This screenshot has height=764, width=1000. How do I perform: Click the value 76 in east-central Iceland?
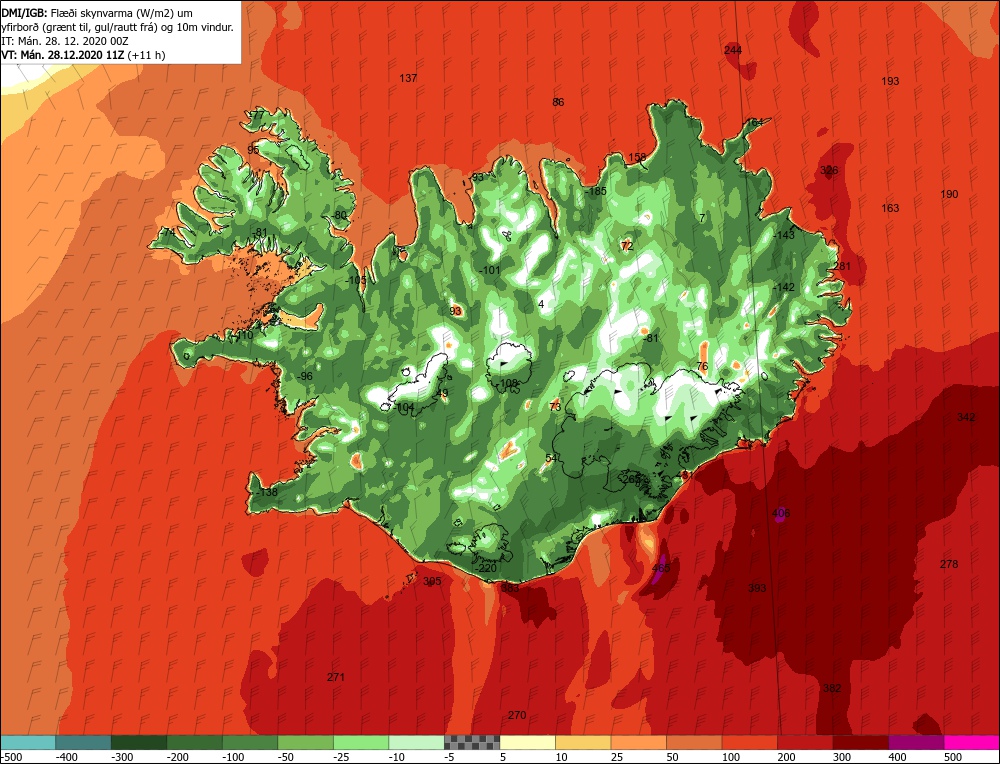pos(702,366)
